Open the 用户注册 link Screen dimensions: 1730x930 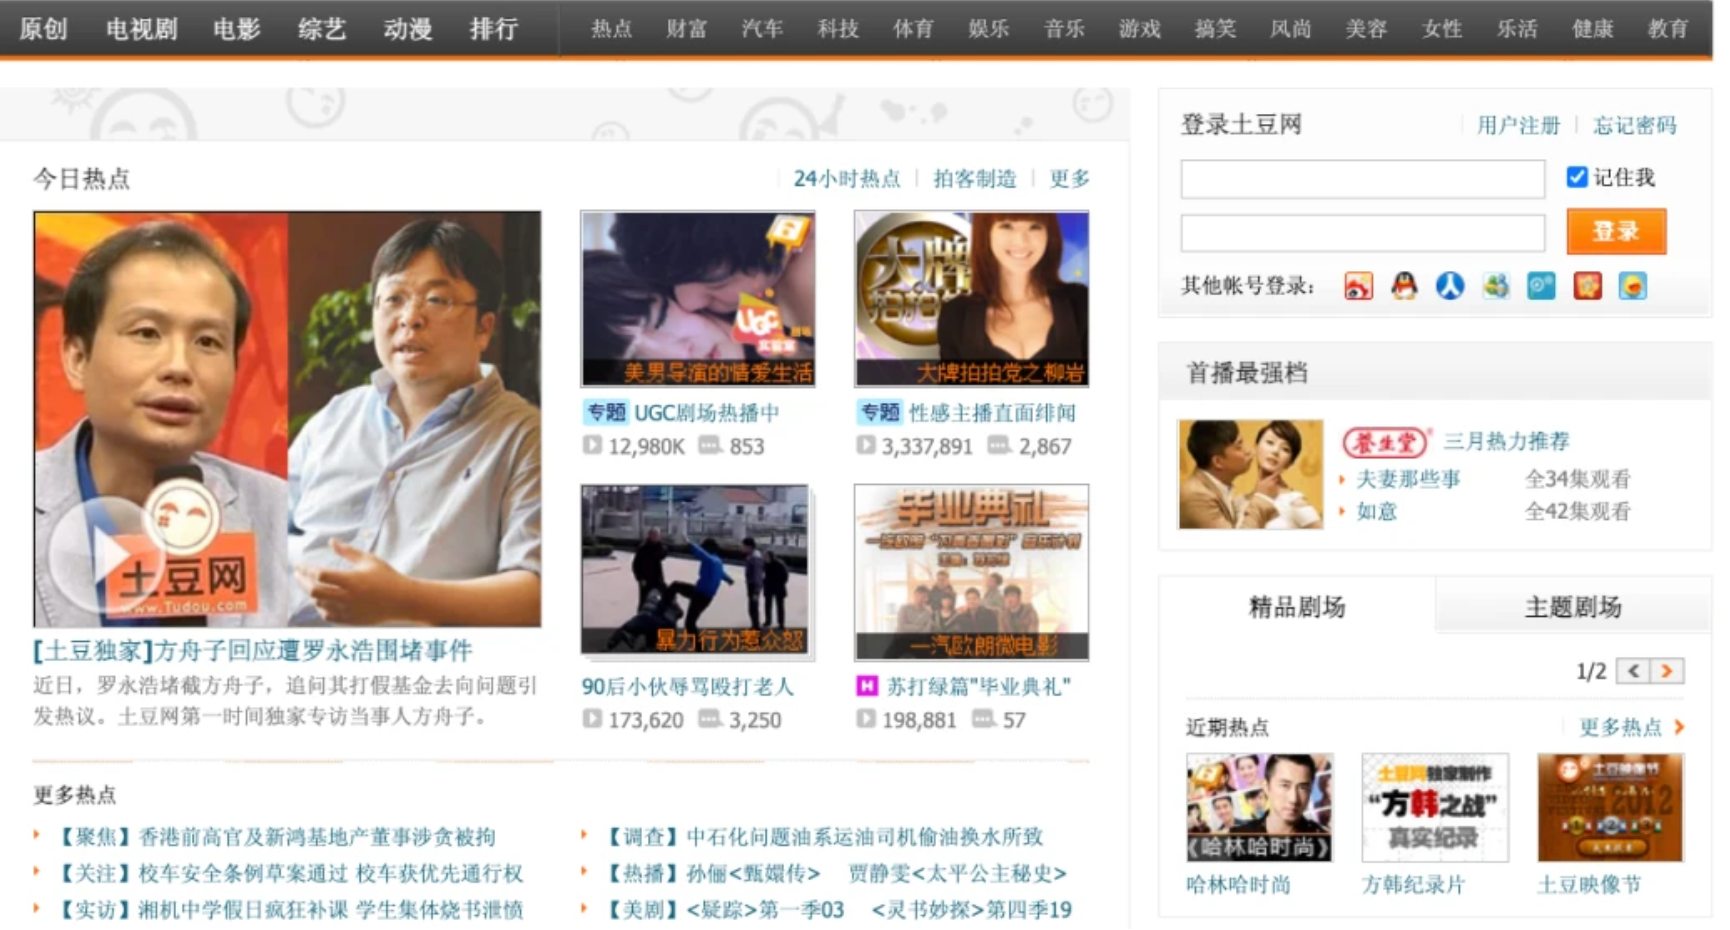pyautogui.click(x=1518, y=125)
